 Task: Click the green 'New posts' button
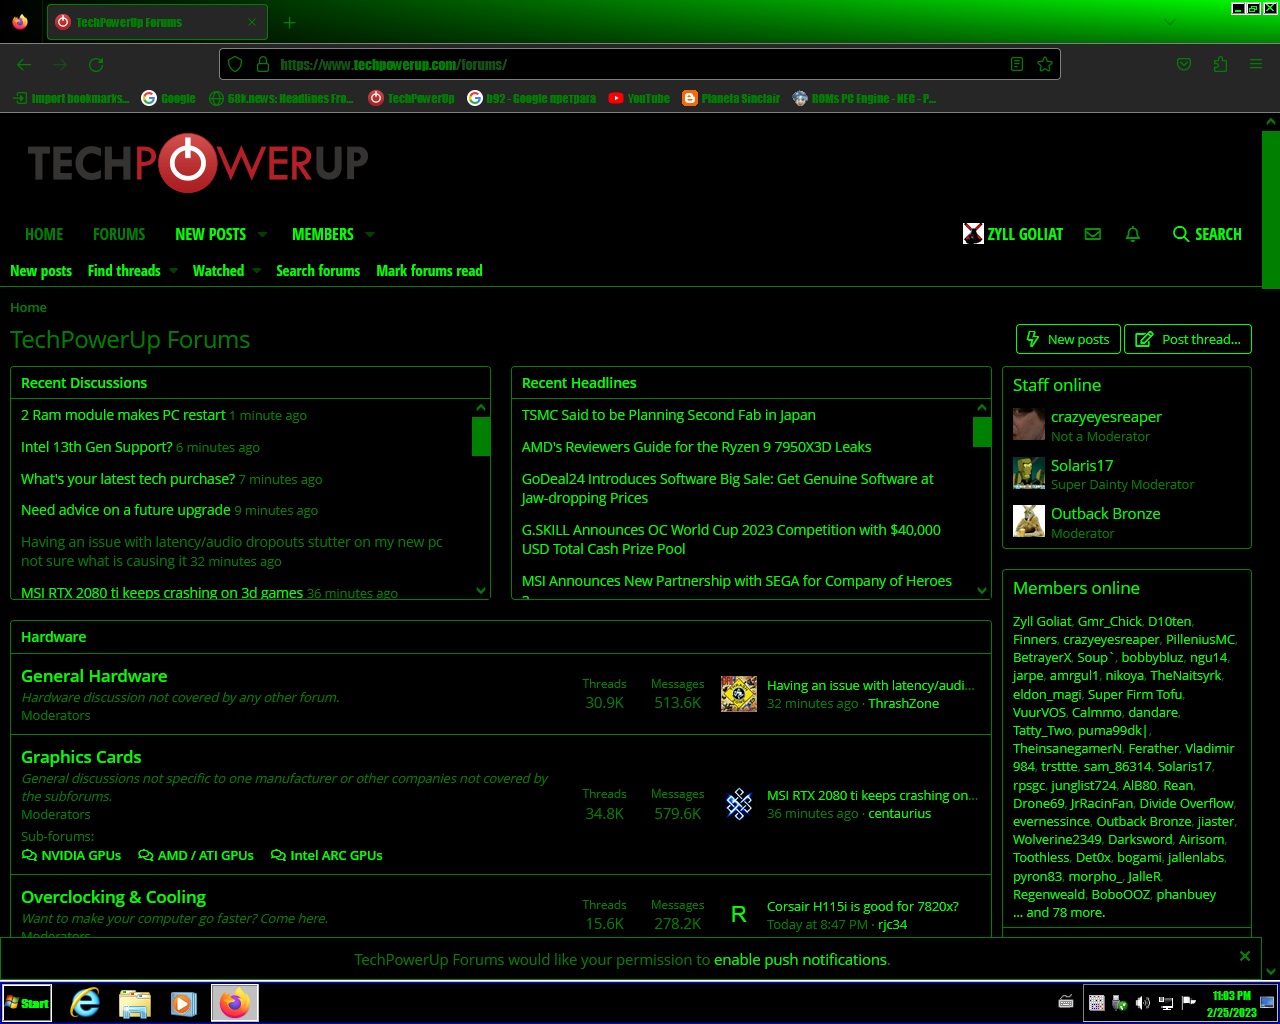[1068, 339]
